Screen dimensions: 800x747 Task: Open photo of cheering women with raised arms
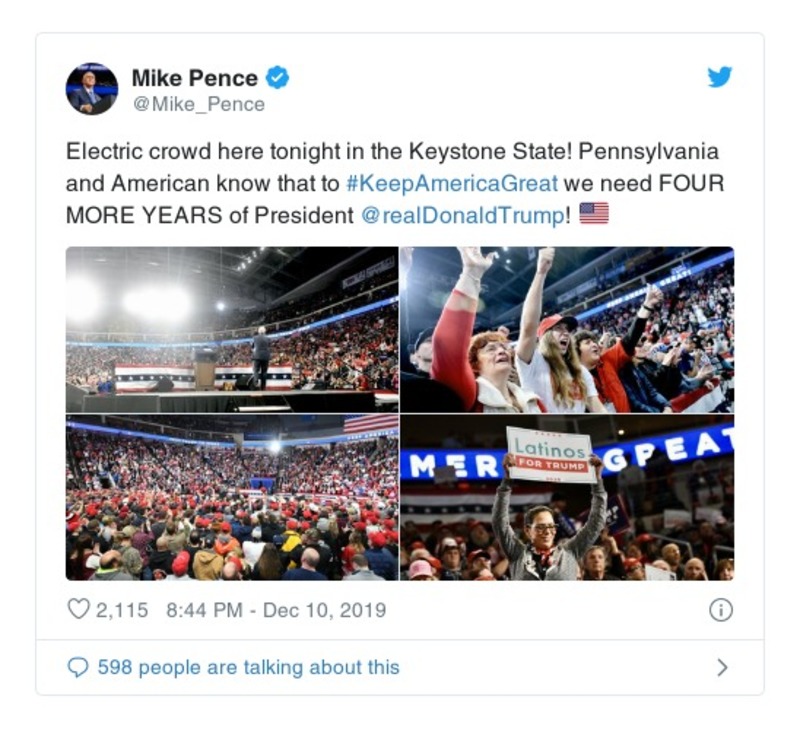tap(567, 329)
